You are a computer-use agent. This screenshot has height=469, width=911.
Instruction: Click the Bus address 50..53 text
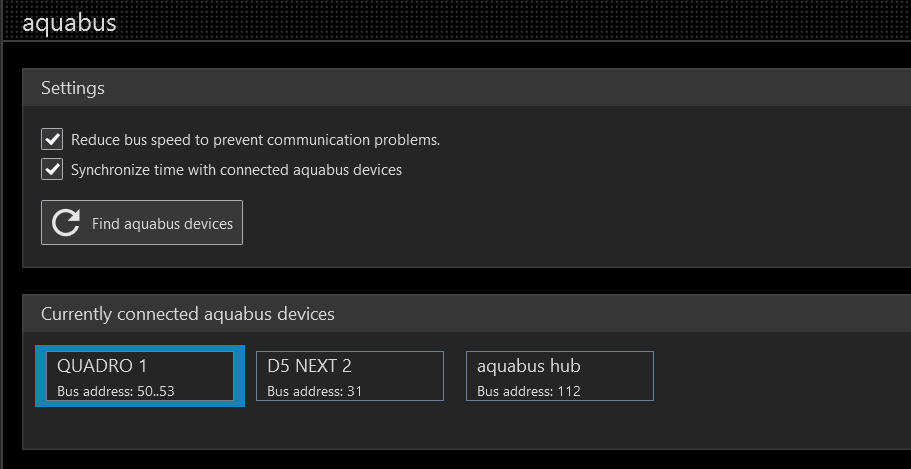tap(116, 391)
